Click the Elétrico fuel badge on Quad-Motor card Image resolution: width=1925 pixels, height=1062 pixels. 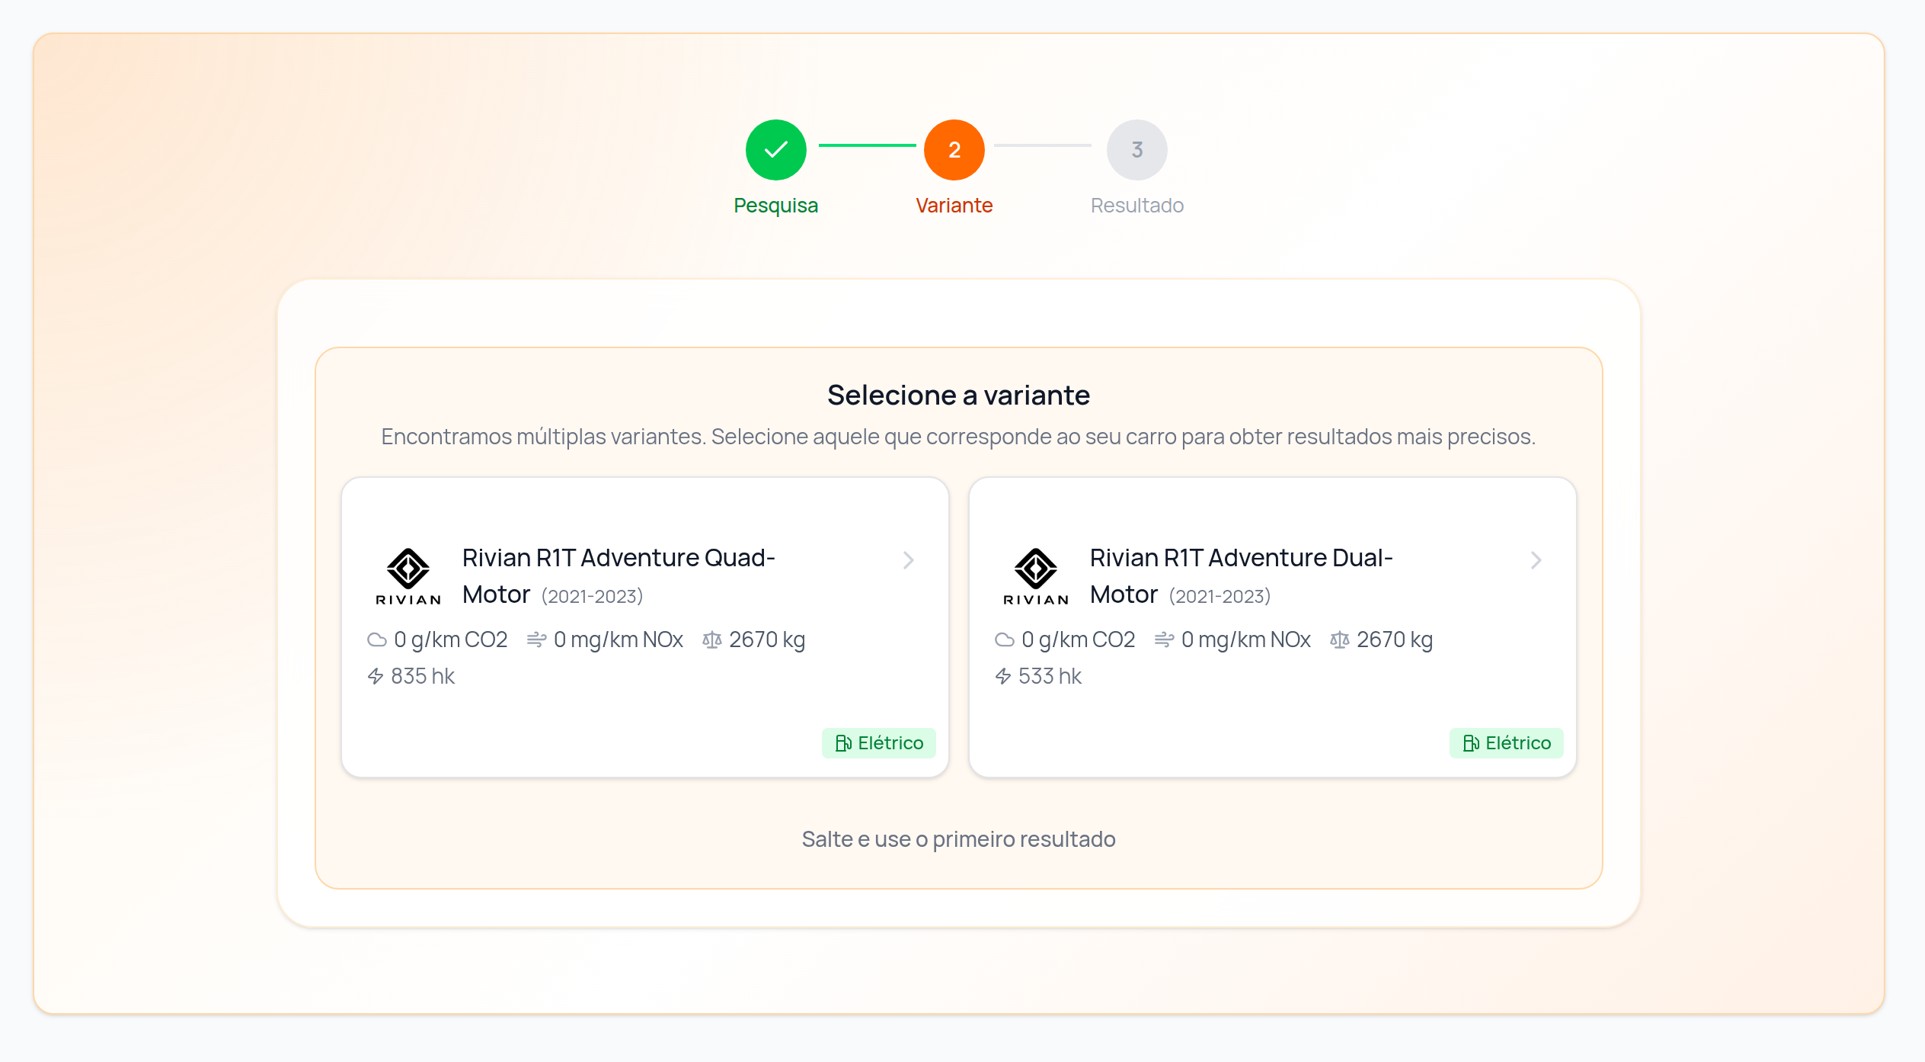click(879, 743)
